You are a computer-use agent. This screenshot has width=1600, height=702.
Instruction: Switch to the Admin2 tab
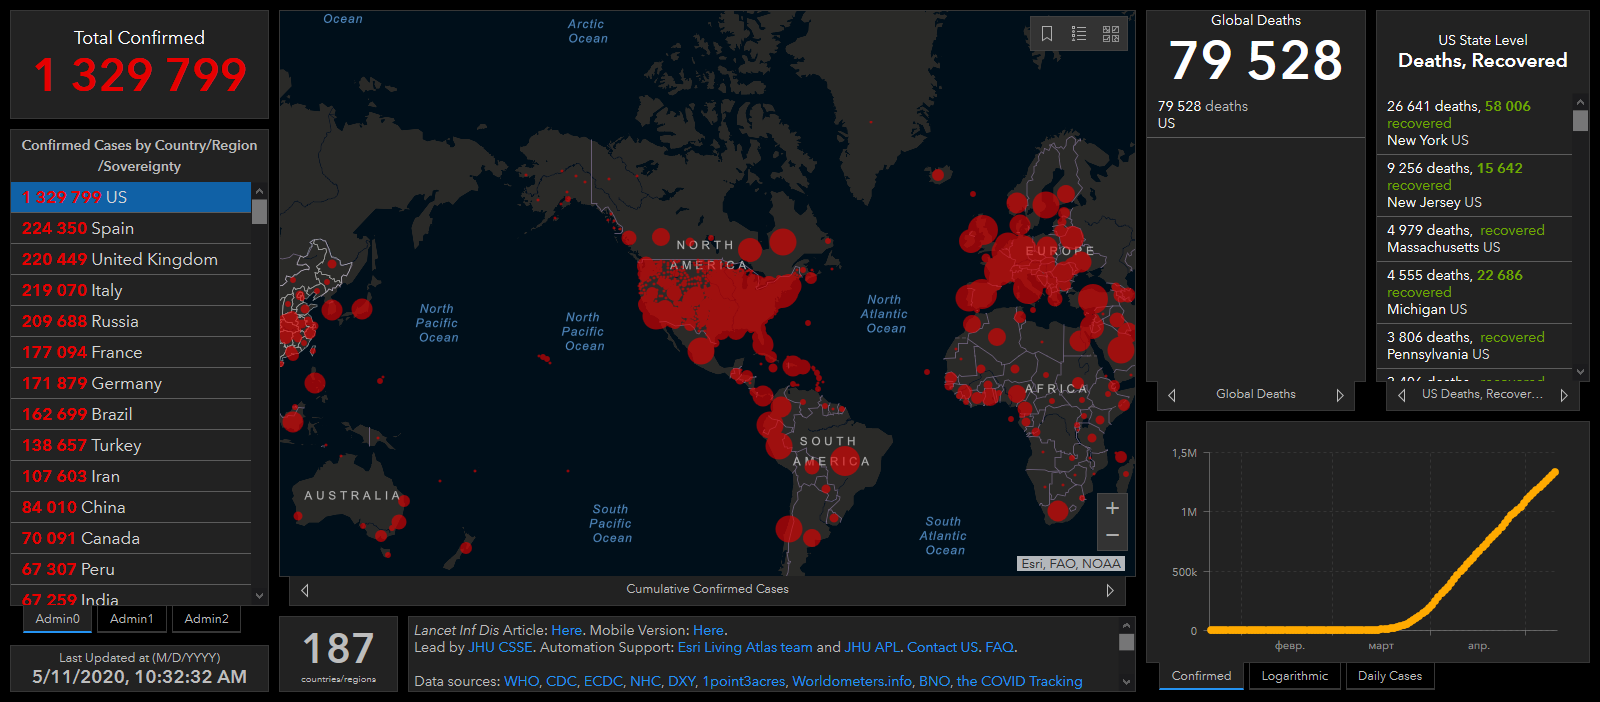tap(206, 619)
